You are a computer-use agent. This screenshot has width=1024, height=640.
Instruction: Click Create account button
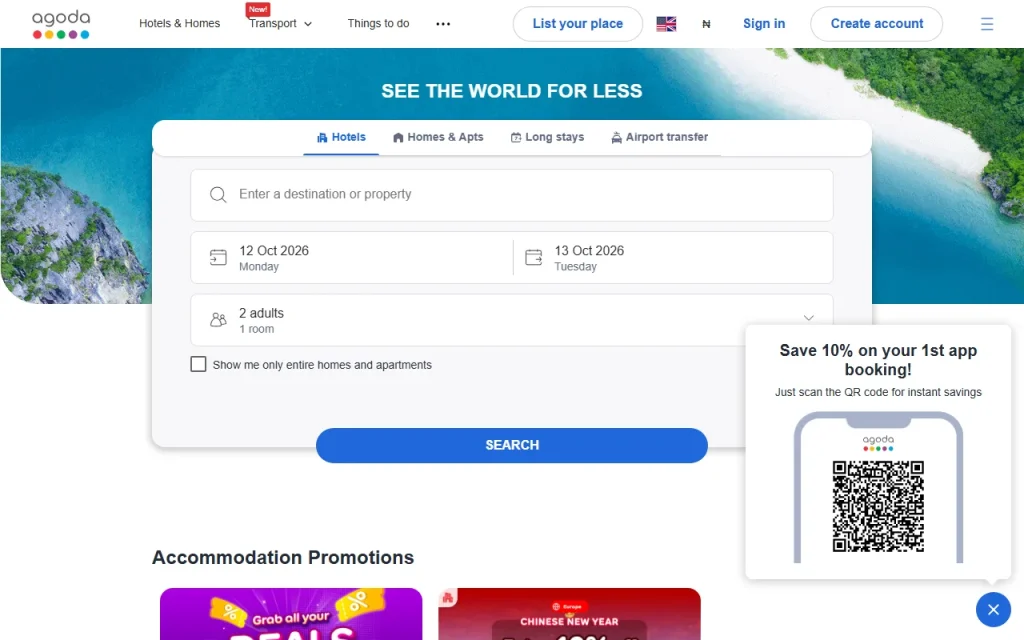click(x=876, y=24)
